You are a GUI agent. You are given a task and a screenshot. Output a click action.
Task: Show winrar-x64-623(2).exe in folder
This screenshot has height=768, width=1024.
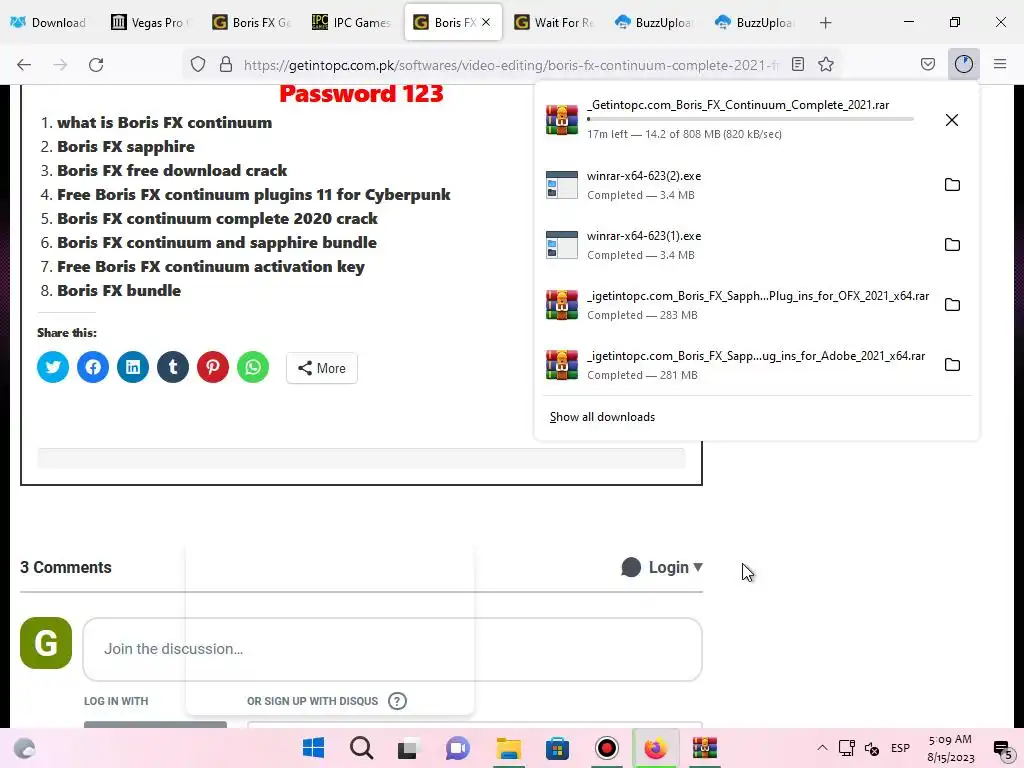coord(952,185)
